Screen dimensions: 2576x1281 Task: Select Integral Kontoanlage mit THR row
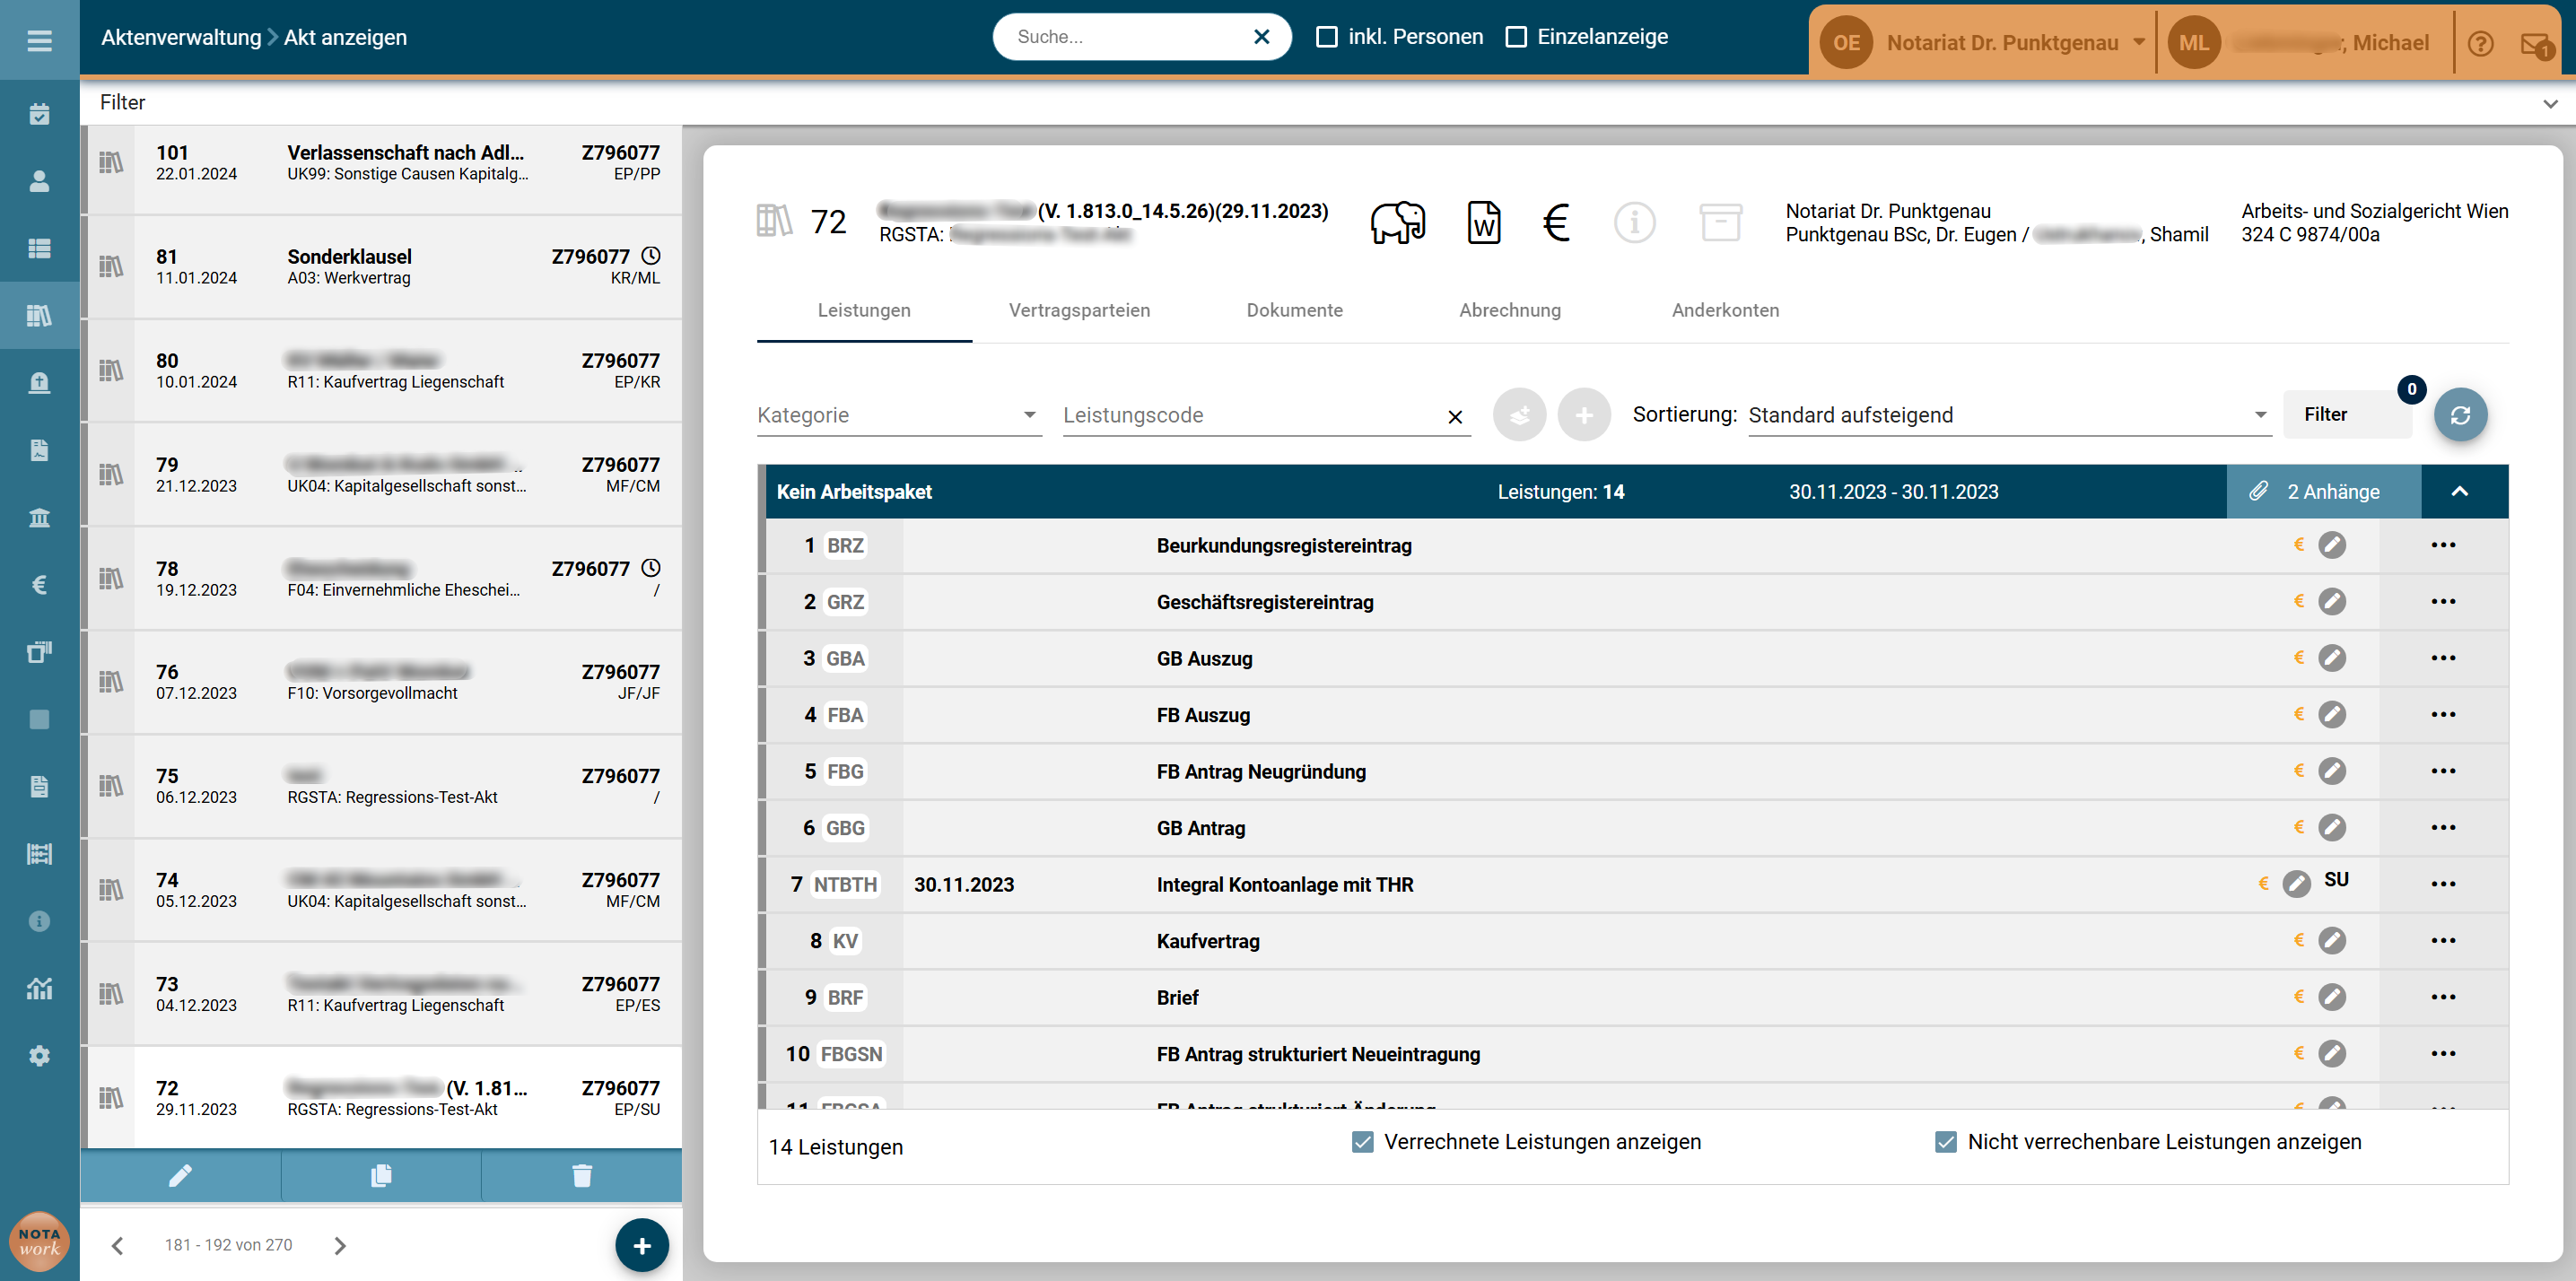1633,884
